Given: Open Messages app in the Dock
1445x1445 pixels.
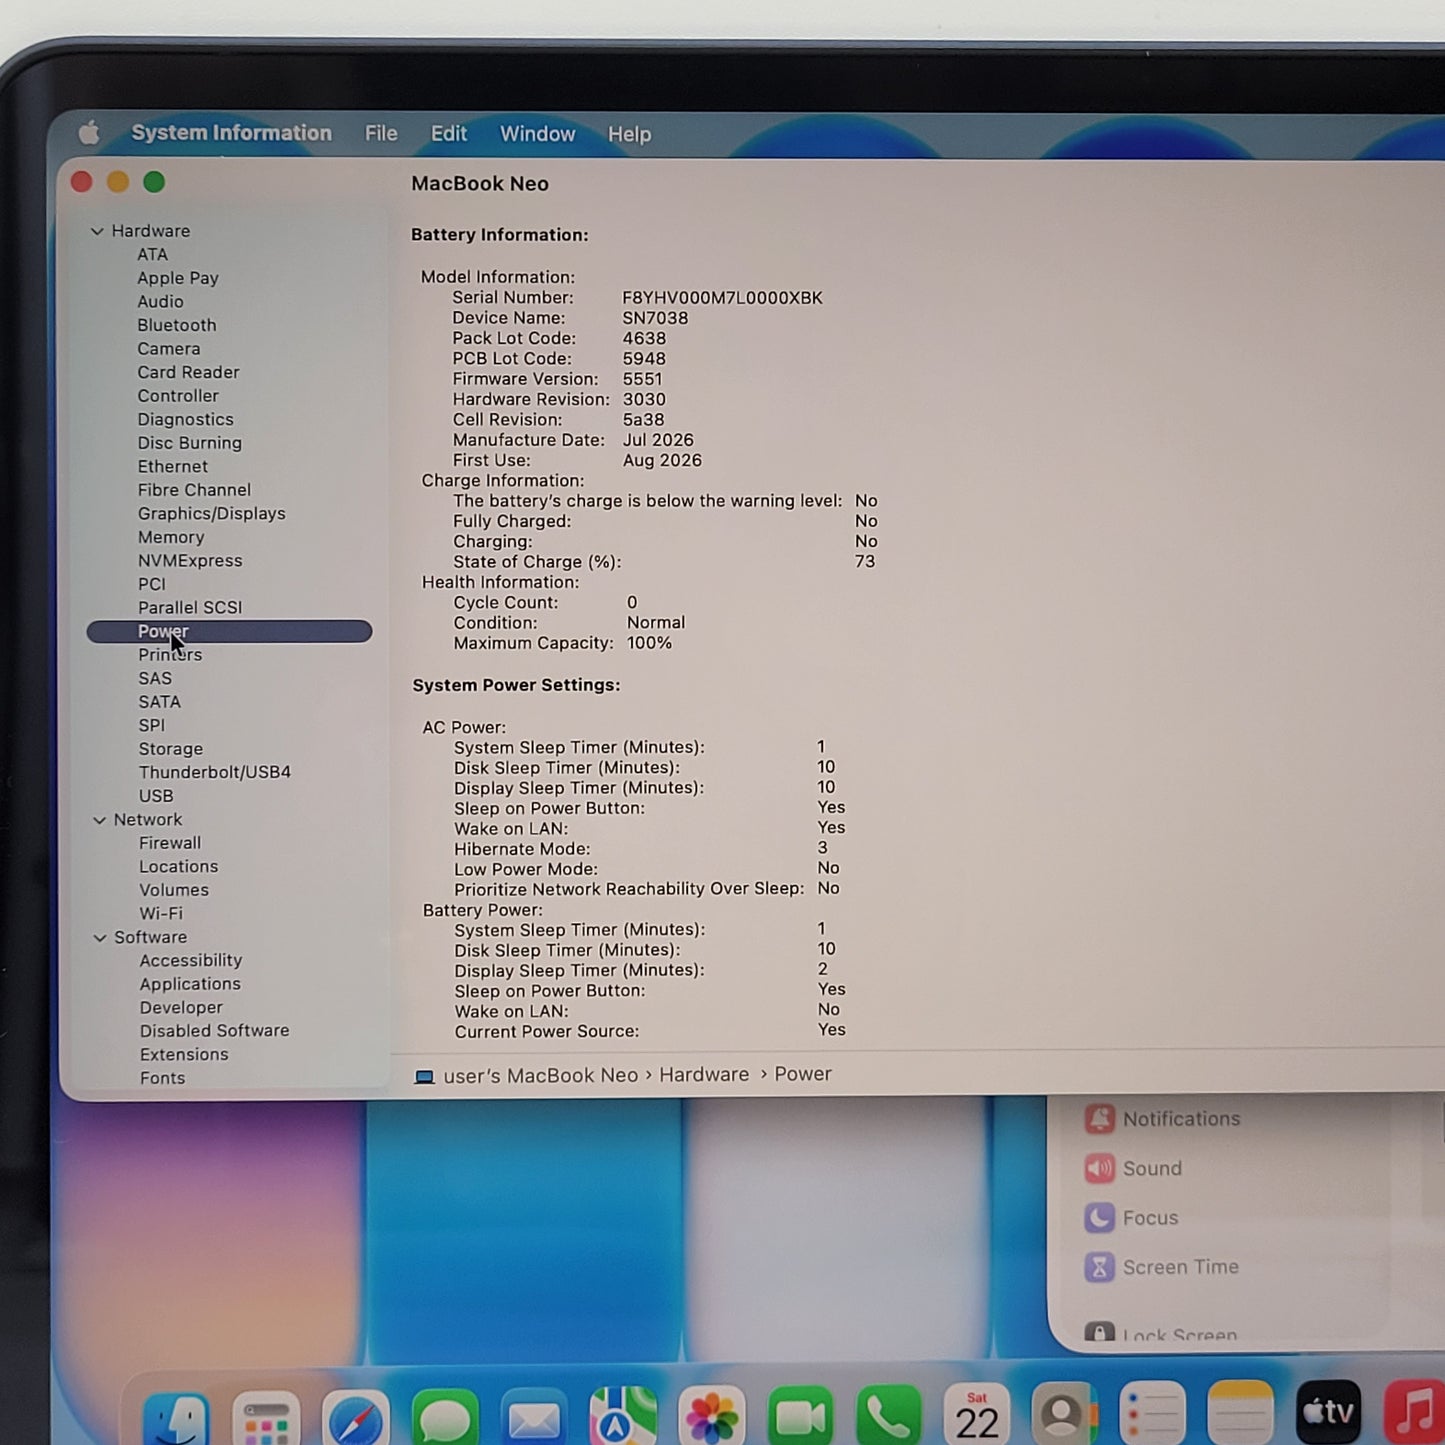Looking at the screenshot, I should (x=445, y=1418).
